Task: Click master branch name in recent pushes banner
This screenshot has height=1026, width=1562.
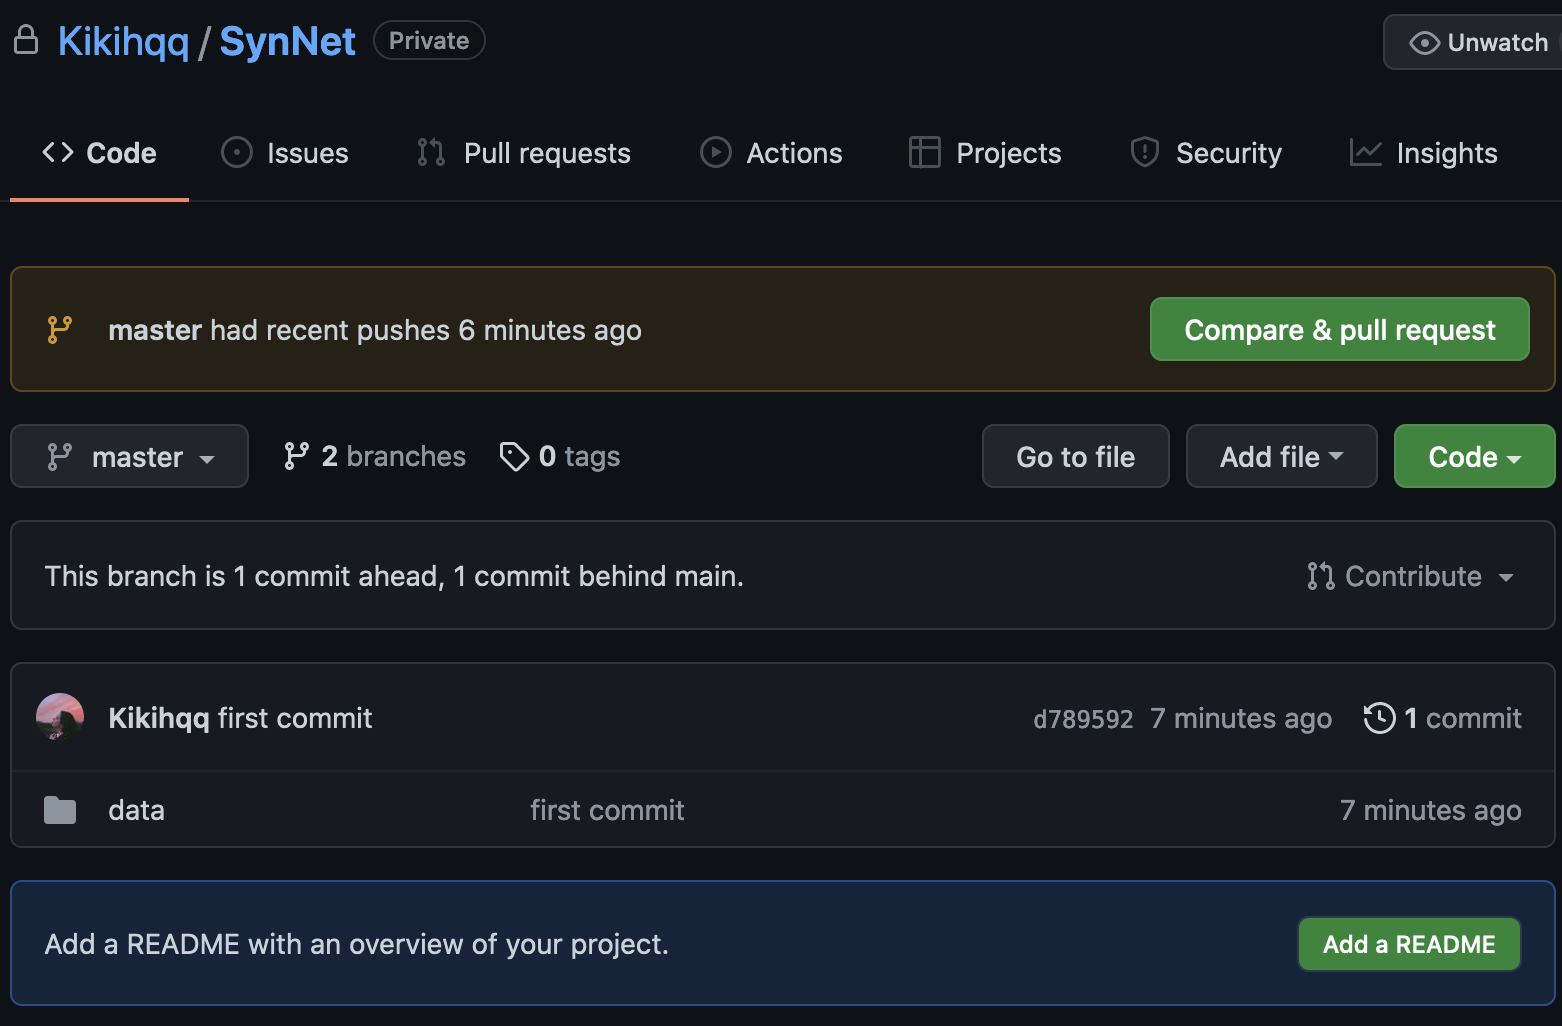Action: click(x=155, y=330)
